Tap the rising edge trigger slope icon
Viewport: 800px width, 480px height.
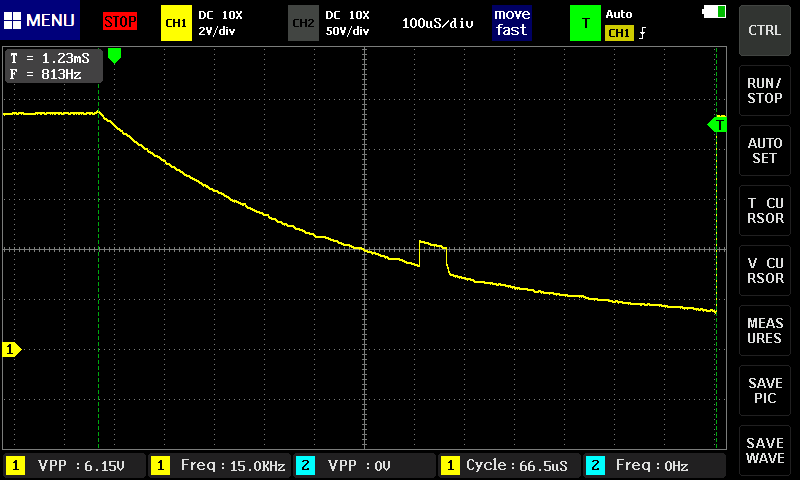click(642, 33)
